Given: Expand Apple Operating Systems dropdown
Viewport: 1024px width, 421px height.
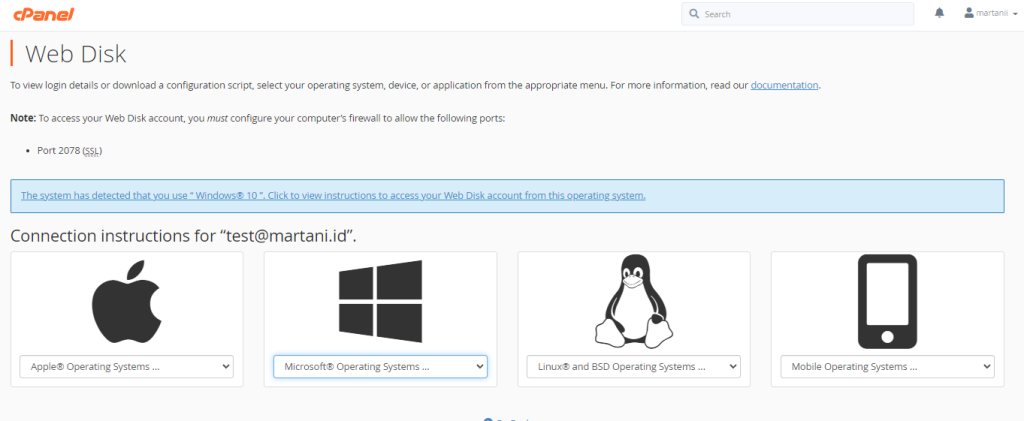Looking at the screenshot, I should [x=127, y=367].
